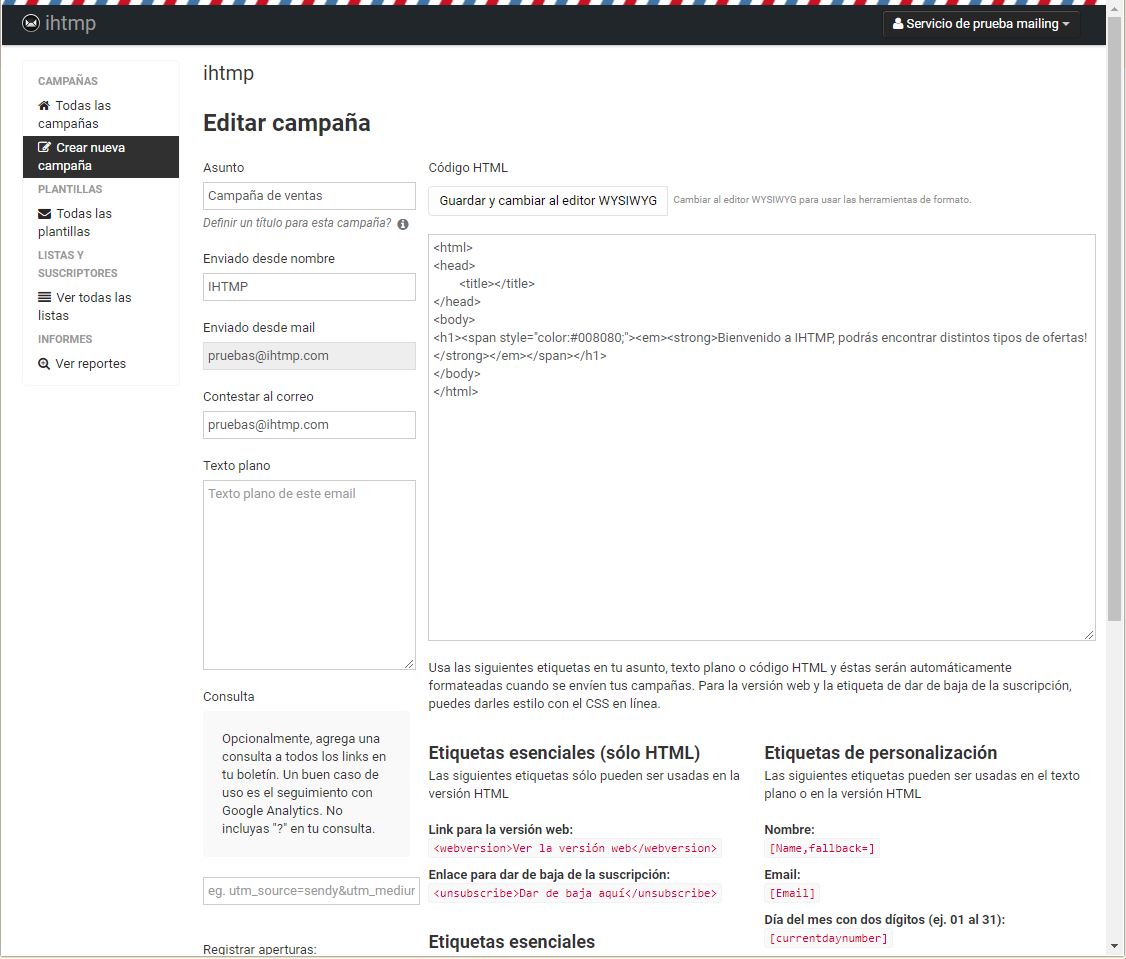Viewport: 1126px width, 959px height.
Task: Click inside the Código HTML editor area
Action: coord(762,437)
